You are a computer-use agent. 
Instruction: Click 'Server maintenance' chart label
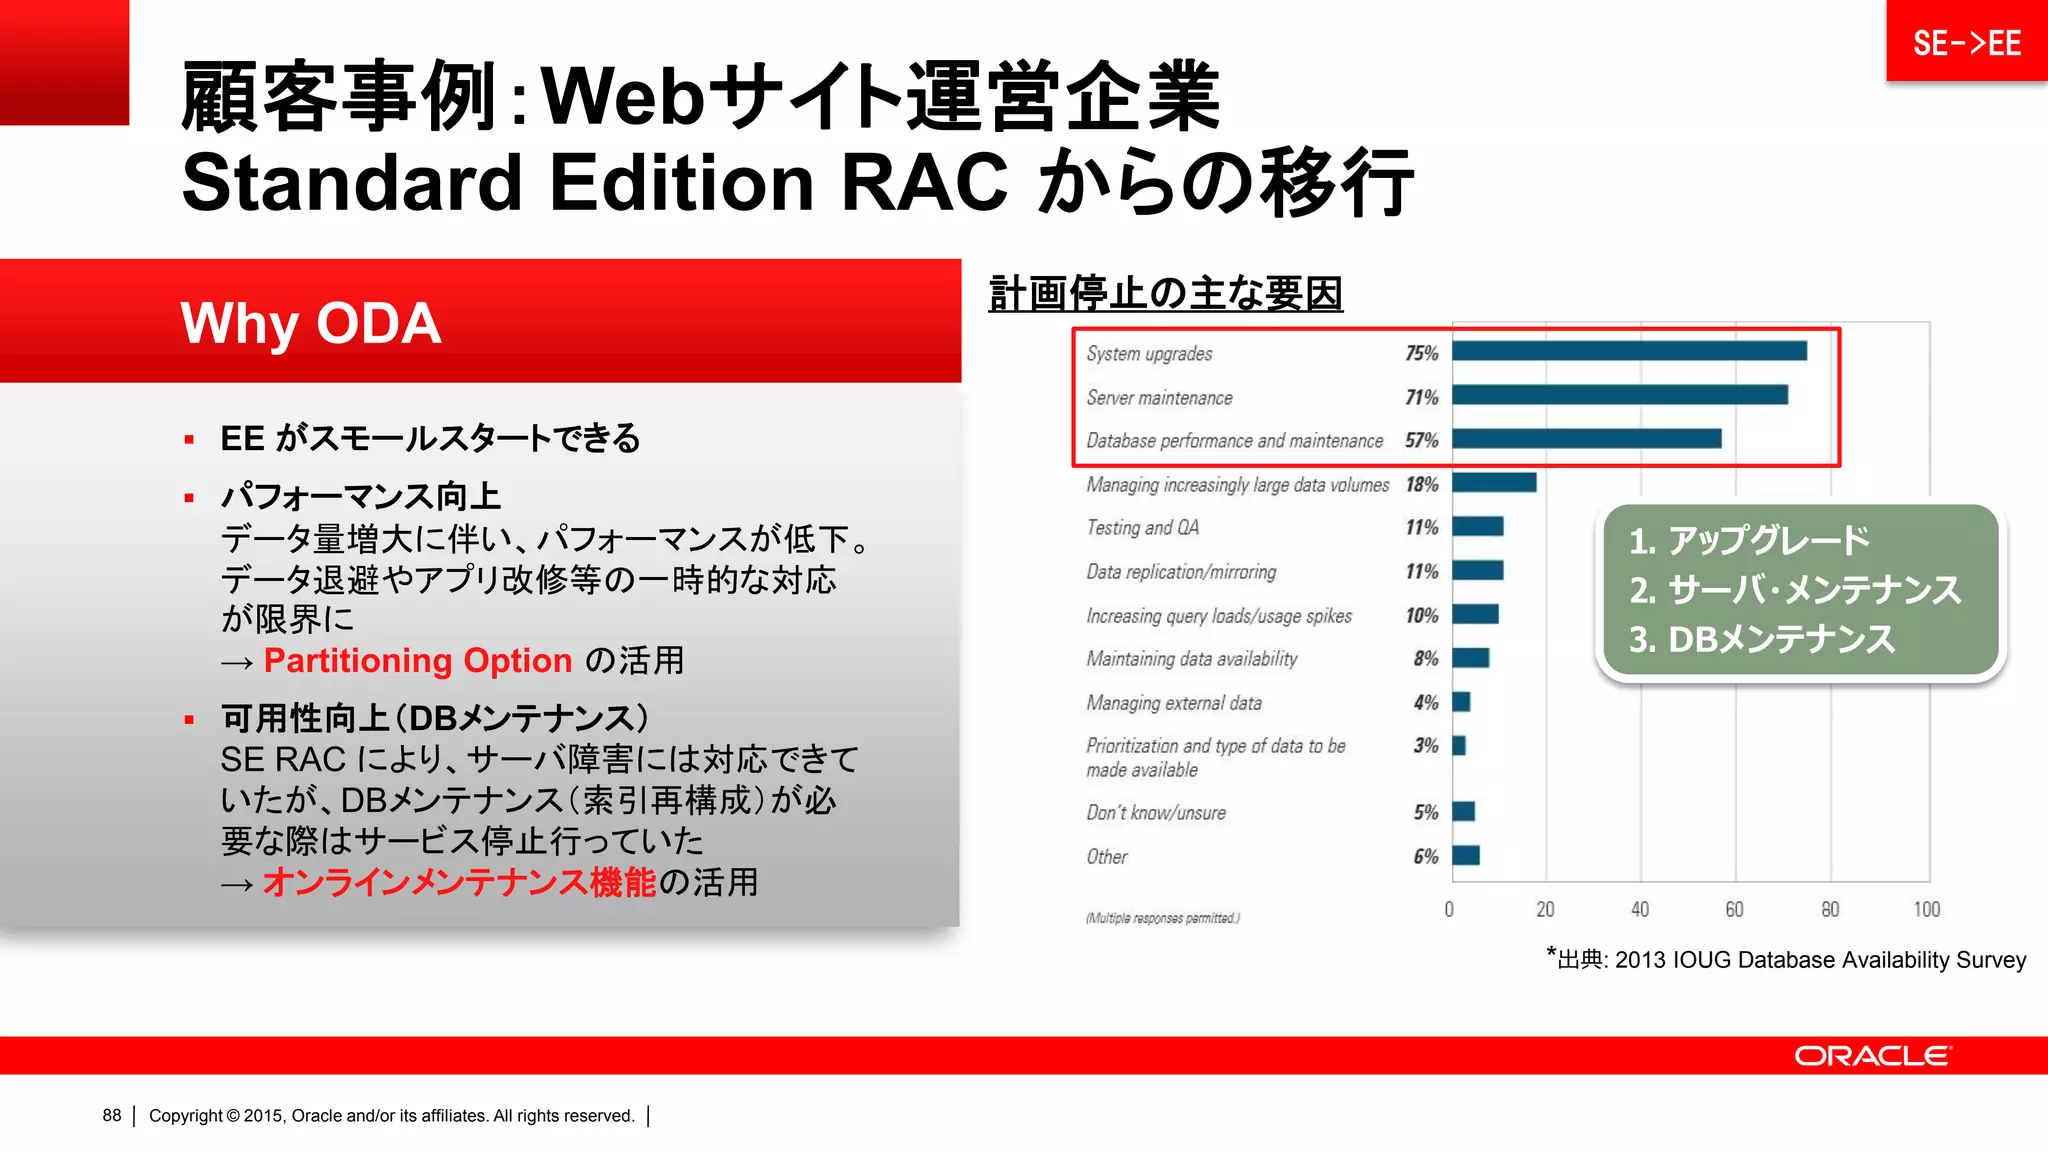(1159, 398)
